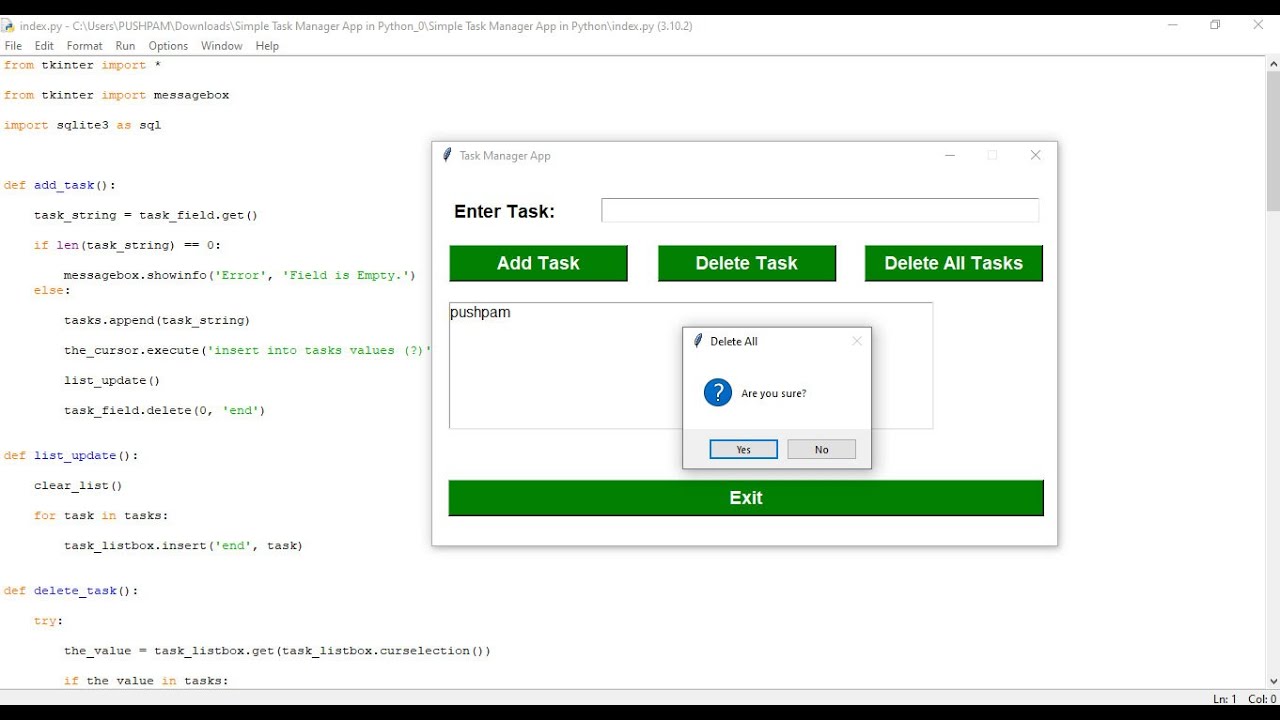Click the 'else:' code line

[x=52, y=291]
